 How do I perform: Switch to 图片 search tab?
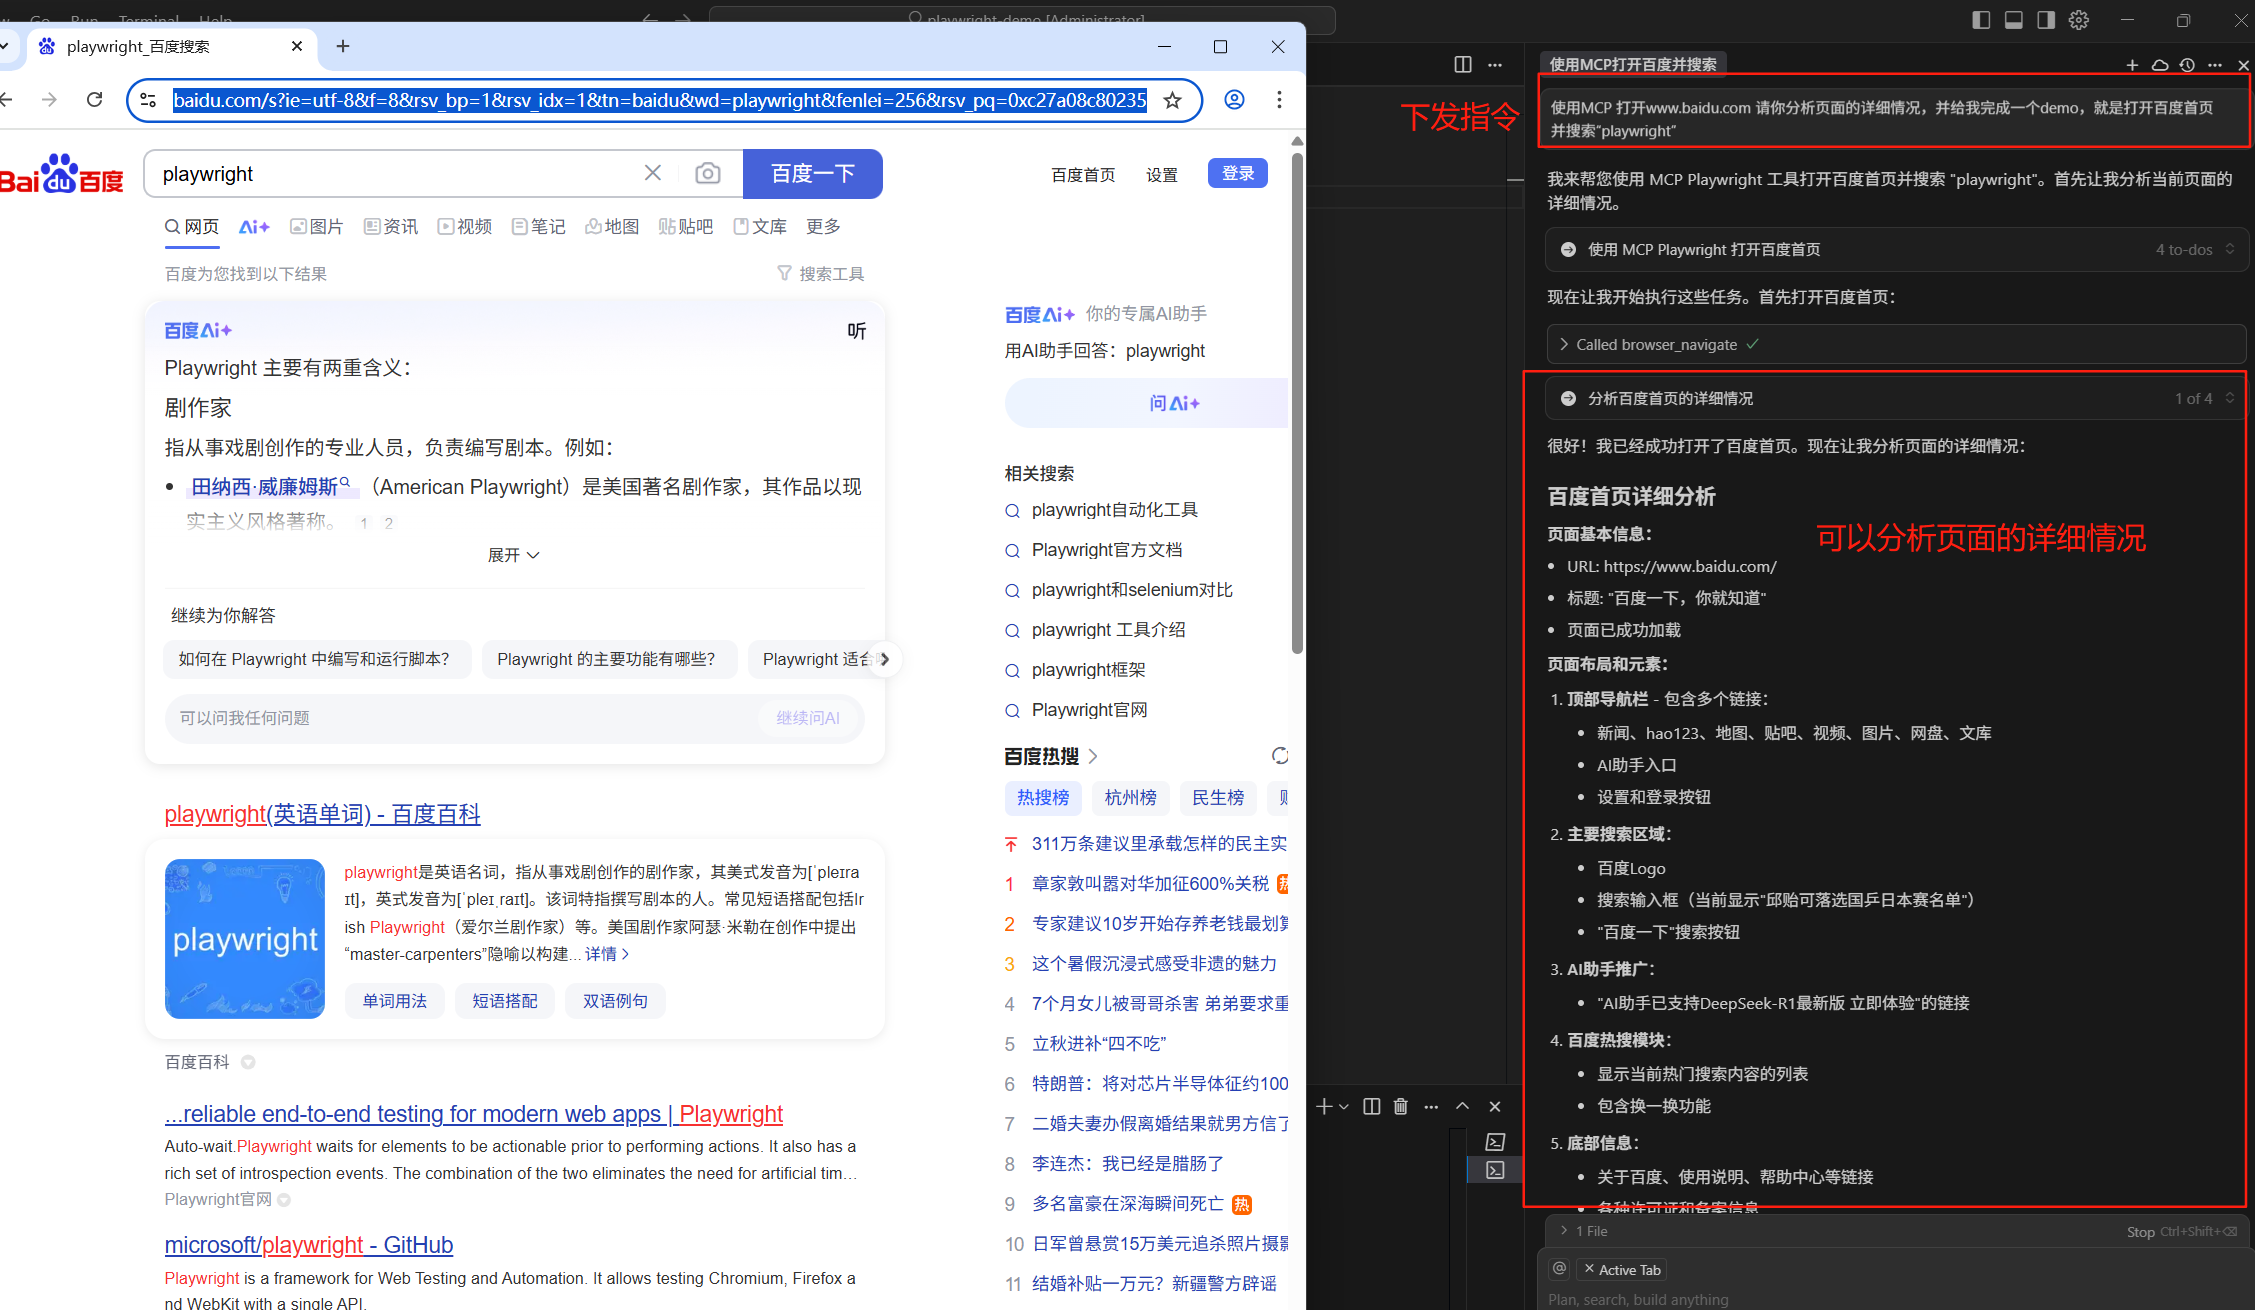click(316, 227)
